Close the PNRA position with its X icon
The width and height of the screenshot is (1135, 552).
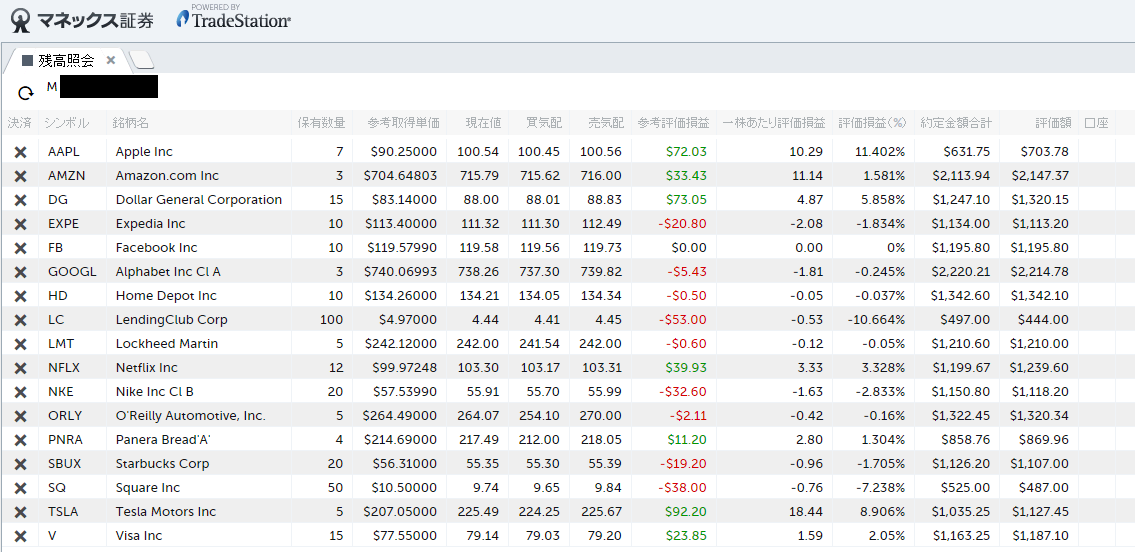pyautogui.click(x=21, y=439)
